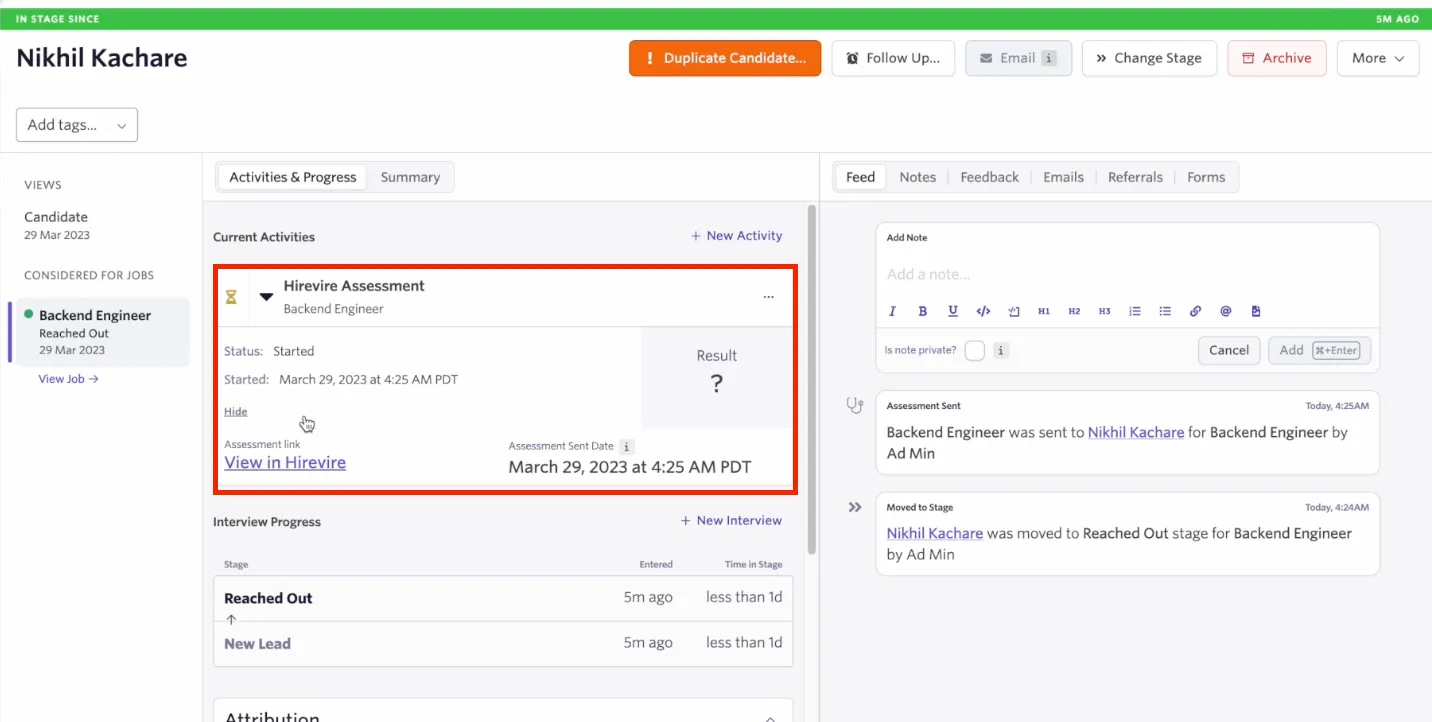The height and width of the screenshot is (722, 1432).
Task: Click the activities panel vertical scrollbar
Action: pos(812,380)
